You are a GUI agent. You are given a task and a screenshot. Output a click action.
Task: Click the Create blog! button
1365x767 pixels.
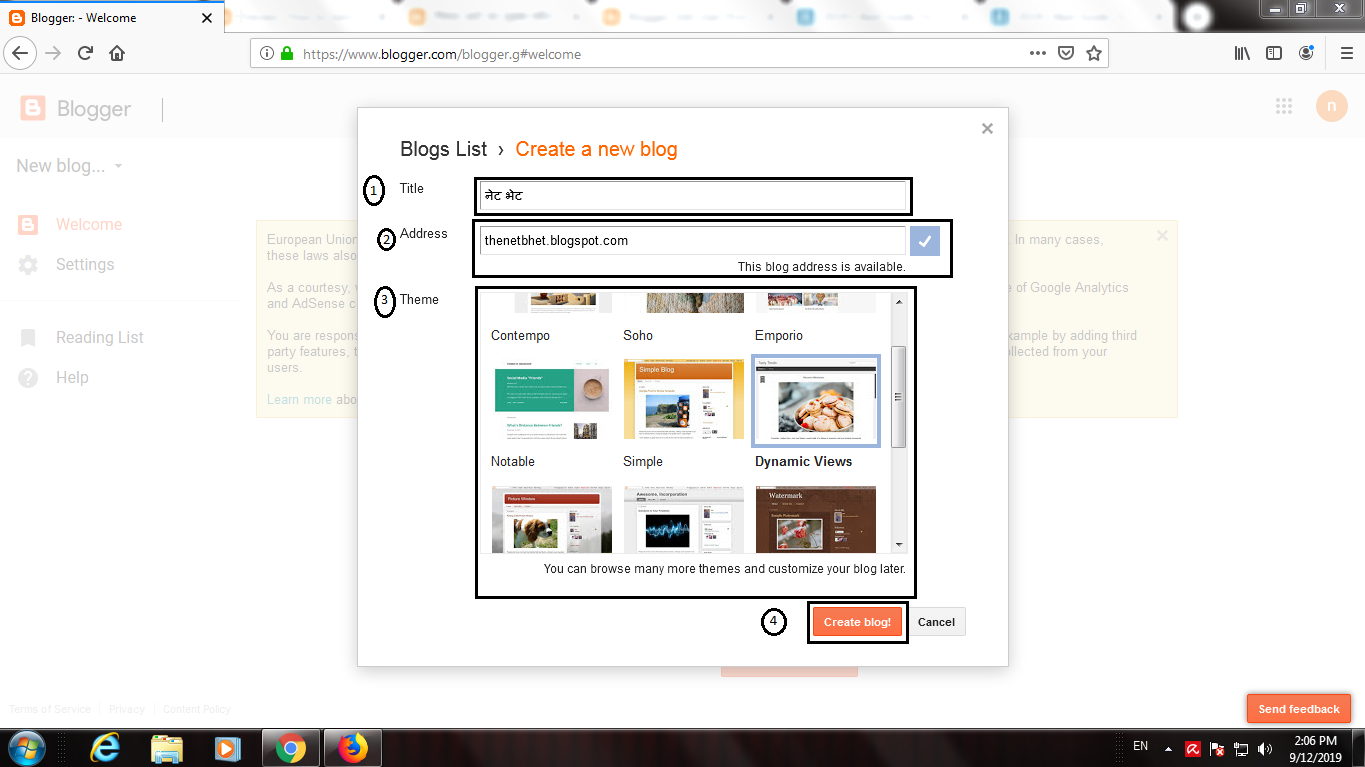pos(857,622)
